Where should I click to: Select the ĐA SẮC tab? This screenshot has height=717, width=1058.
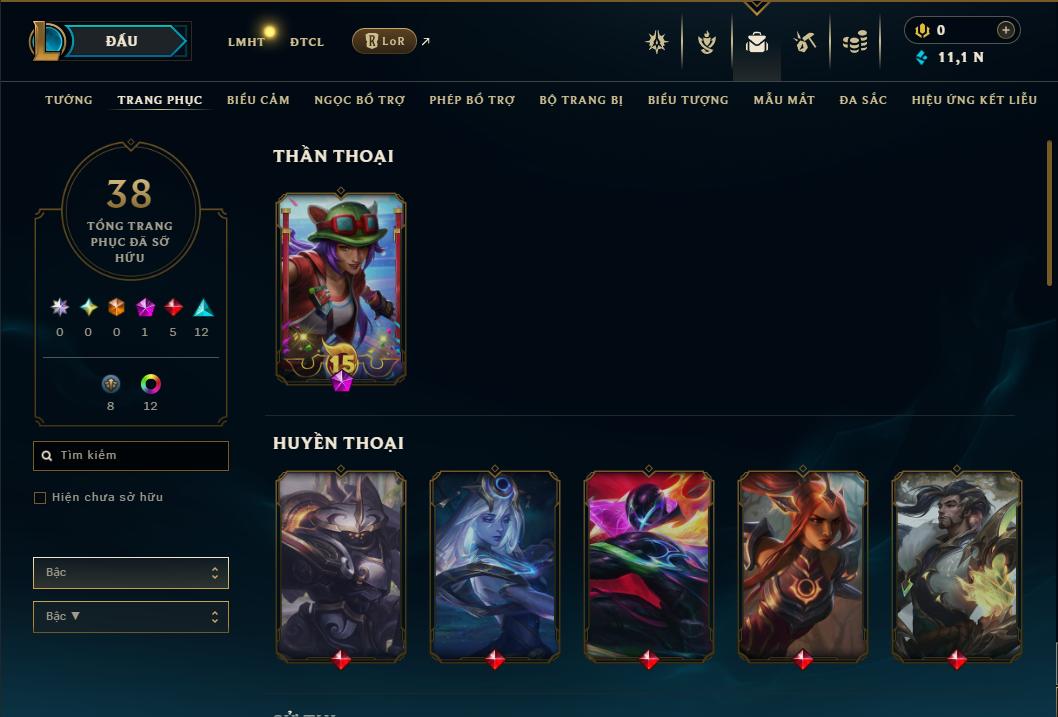click(863, 100)
